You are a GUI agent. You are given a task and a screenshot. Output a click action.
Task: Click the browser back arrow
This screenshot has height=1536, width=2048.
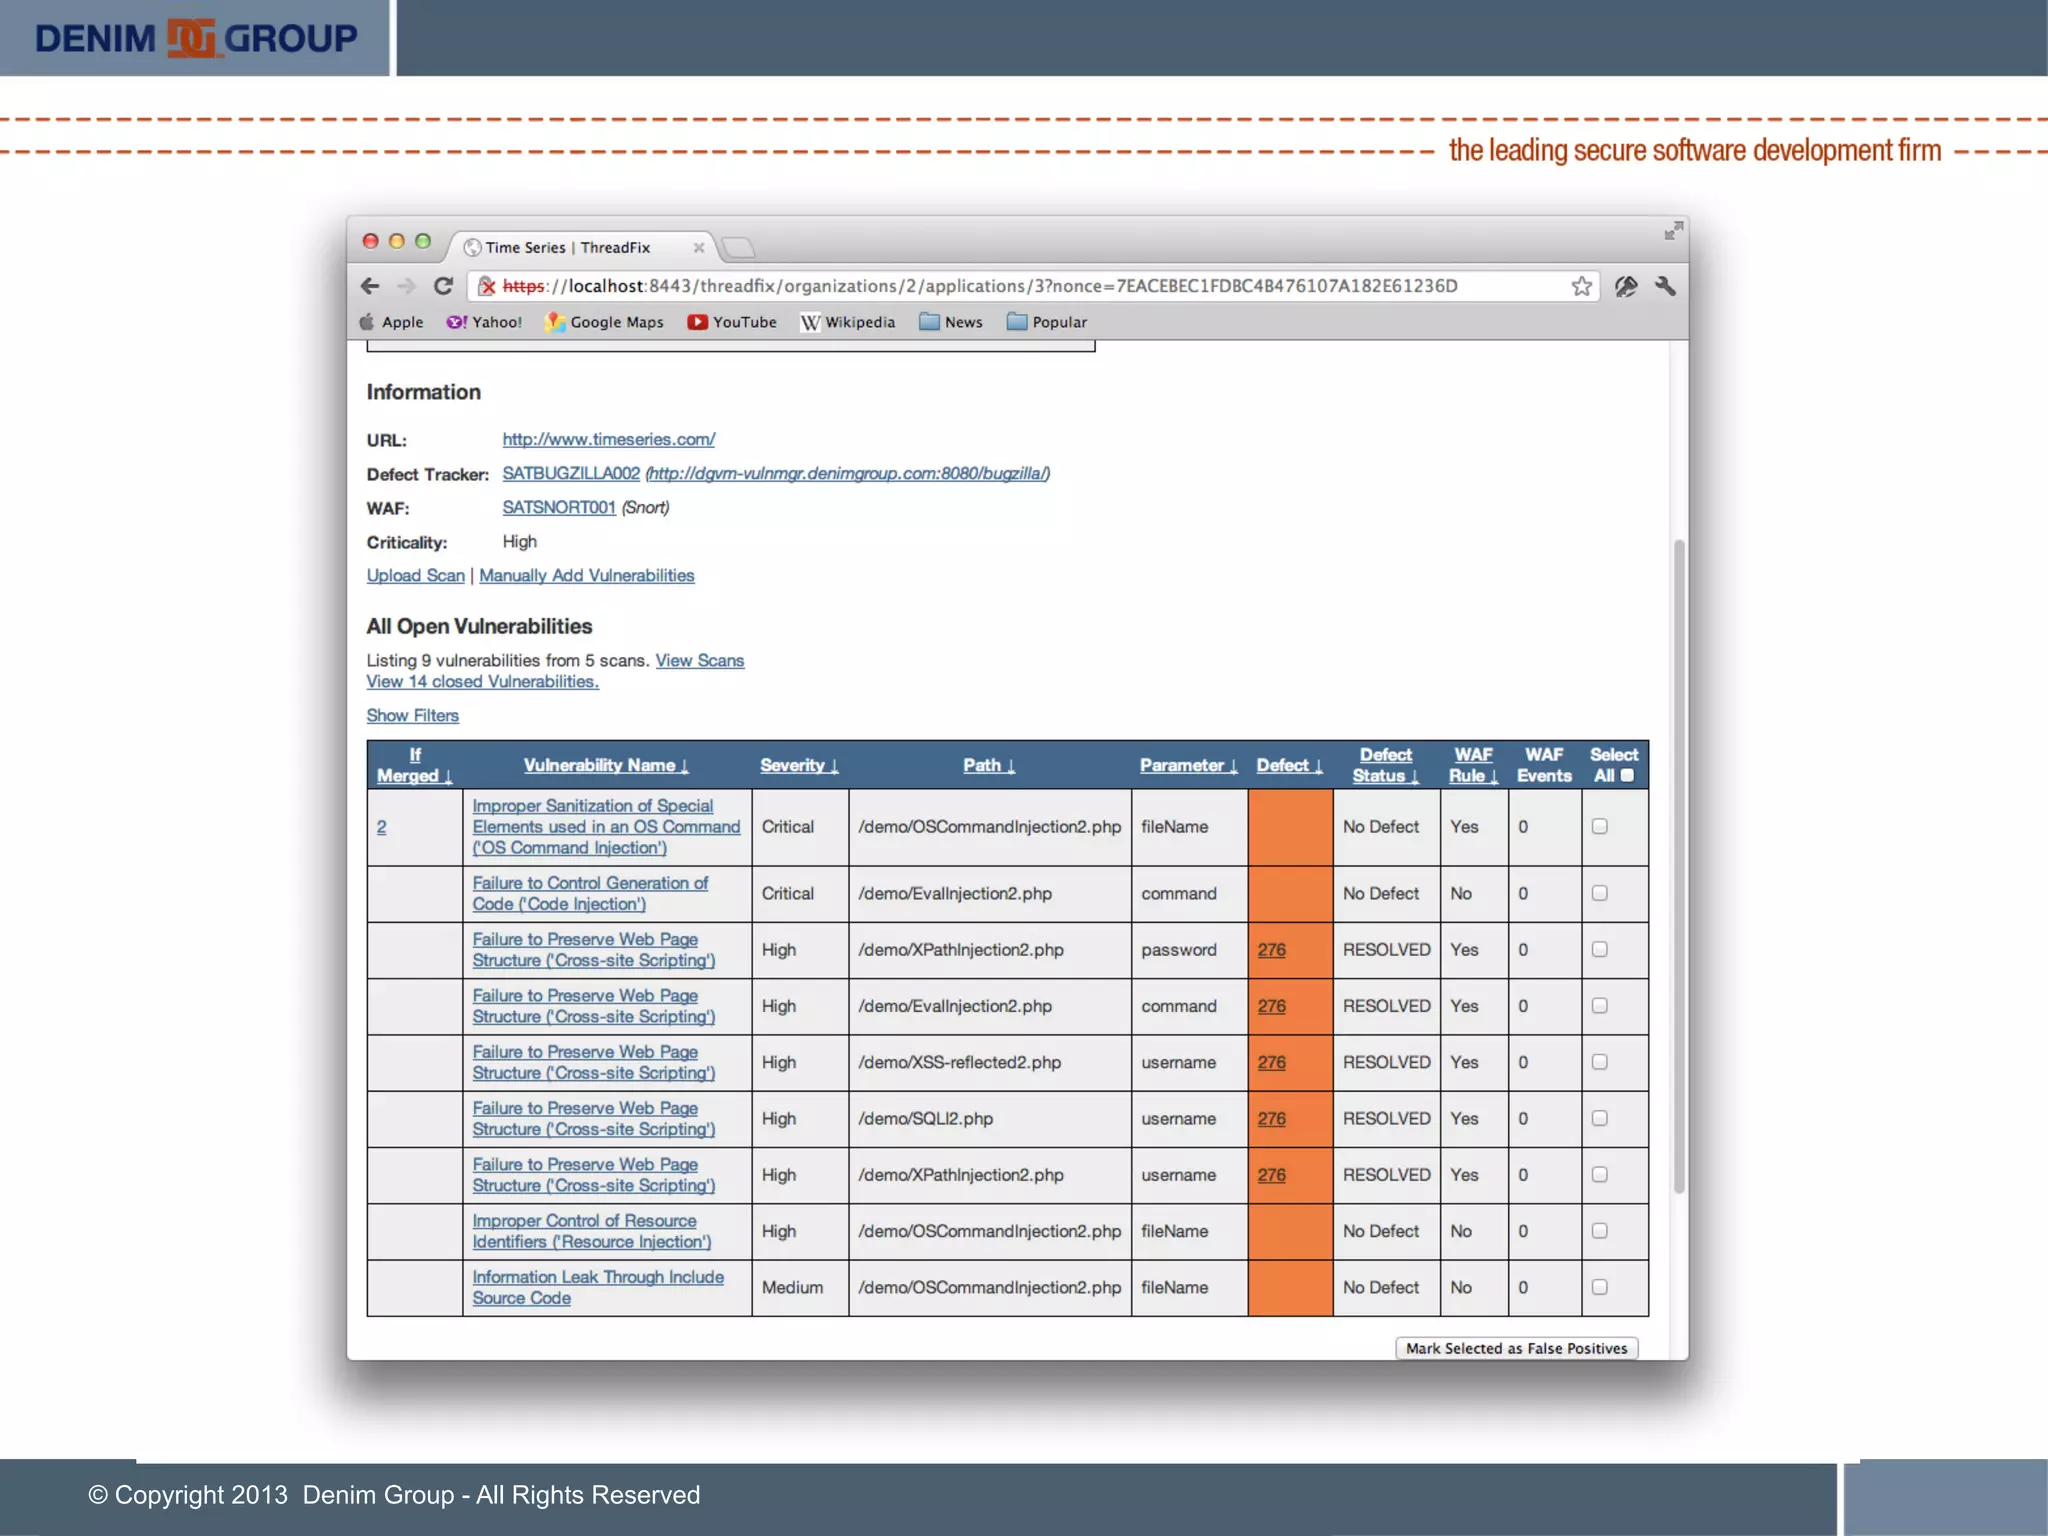point(370,286)
